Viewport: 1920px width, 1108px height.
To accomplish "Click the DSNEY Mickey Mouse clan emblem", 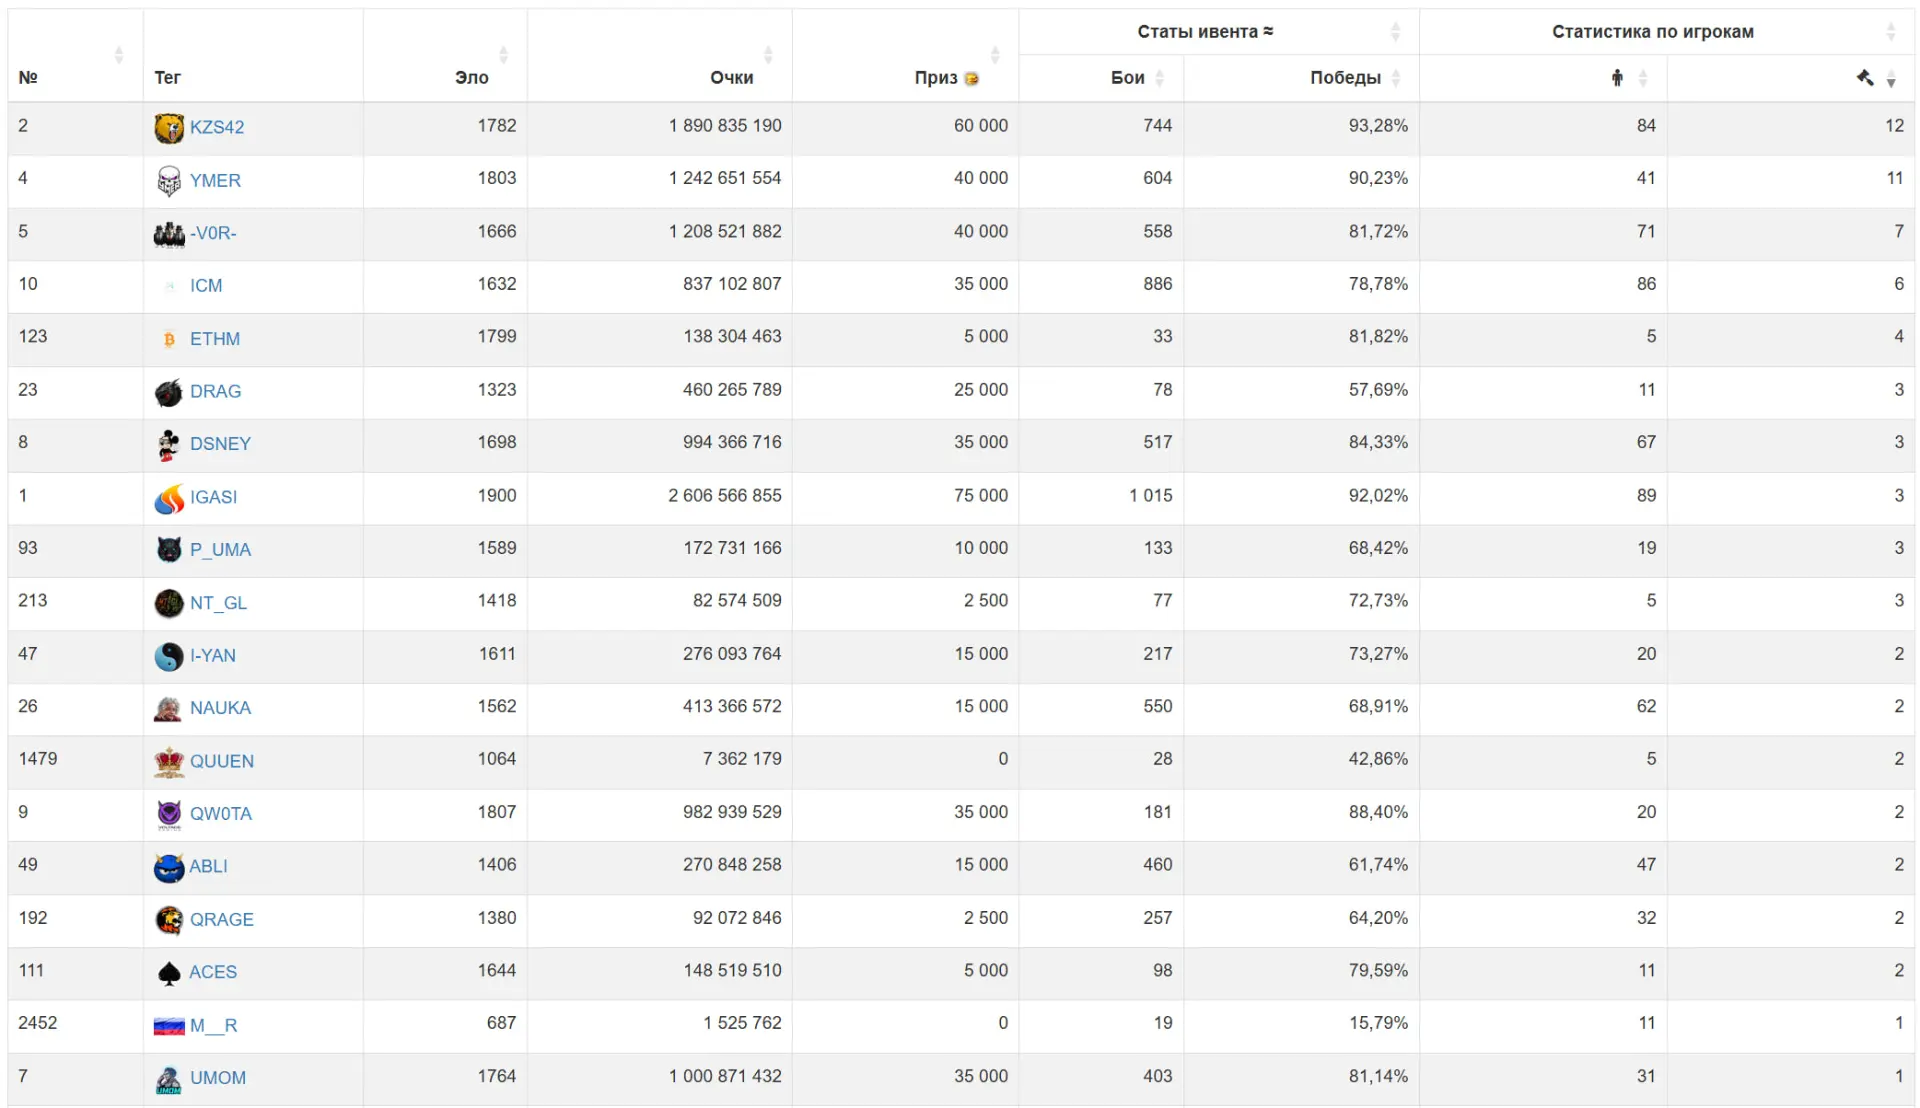I will click(x=169, y=445).
